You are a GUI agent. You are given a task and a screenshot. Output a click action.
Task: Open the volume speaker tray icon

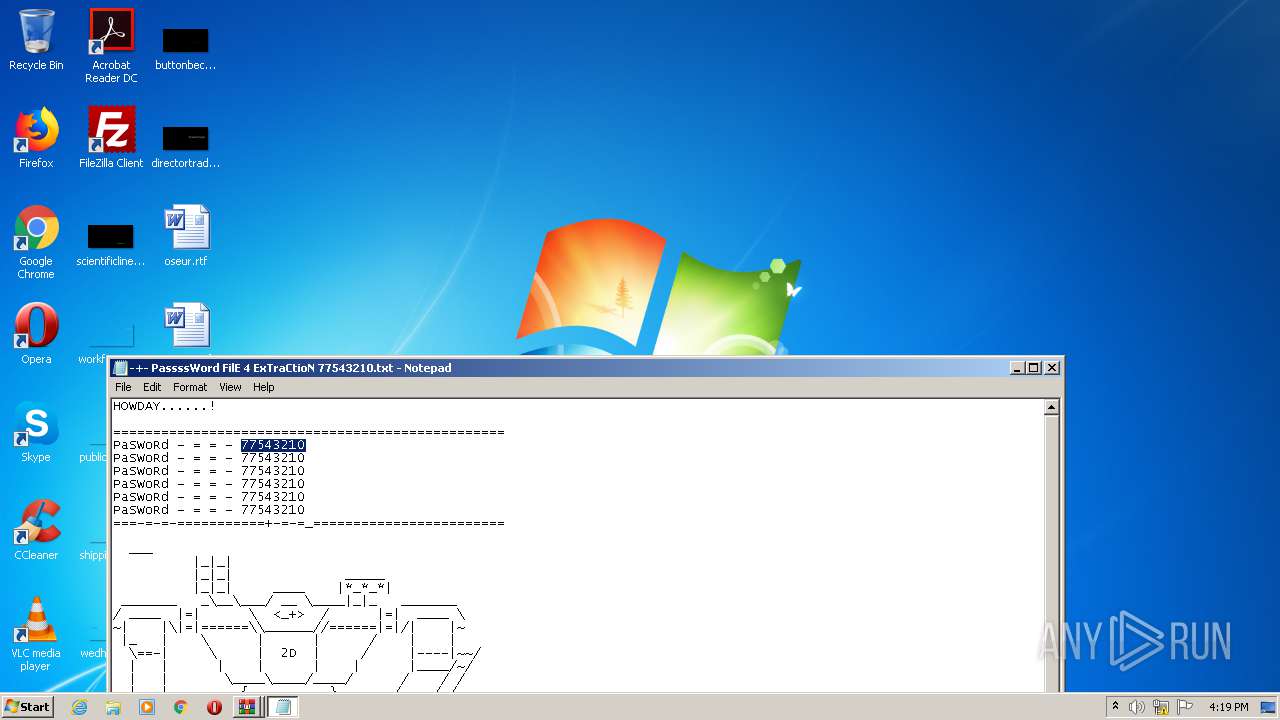1137,707
